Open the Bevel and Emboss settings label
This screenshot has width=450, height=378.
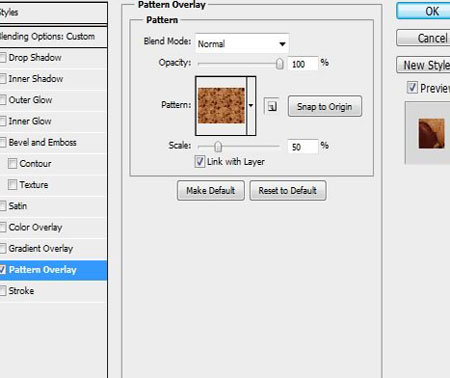(x=43, y=143)
